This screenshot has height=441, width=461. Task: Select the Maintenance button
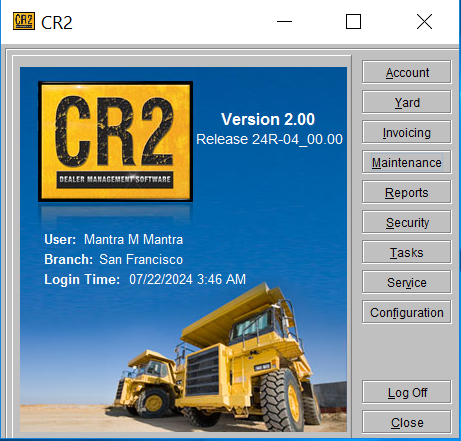(x=407, y=162)
